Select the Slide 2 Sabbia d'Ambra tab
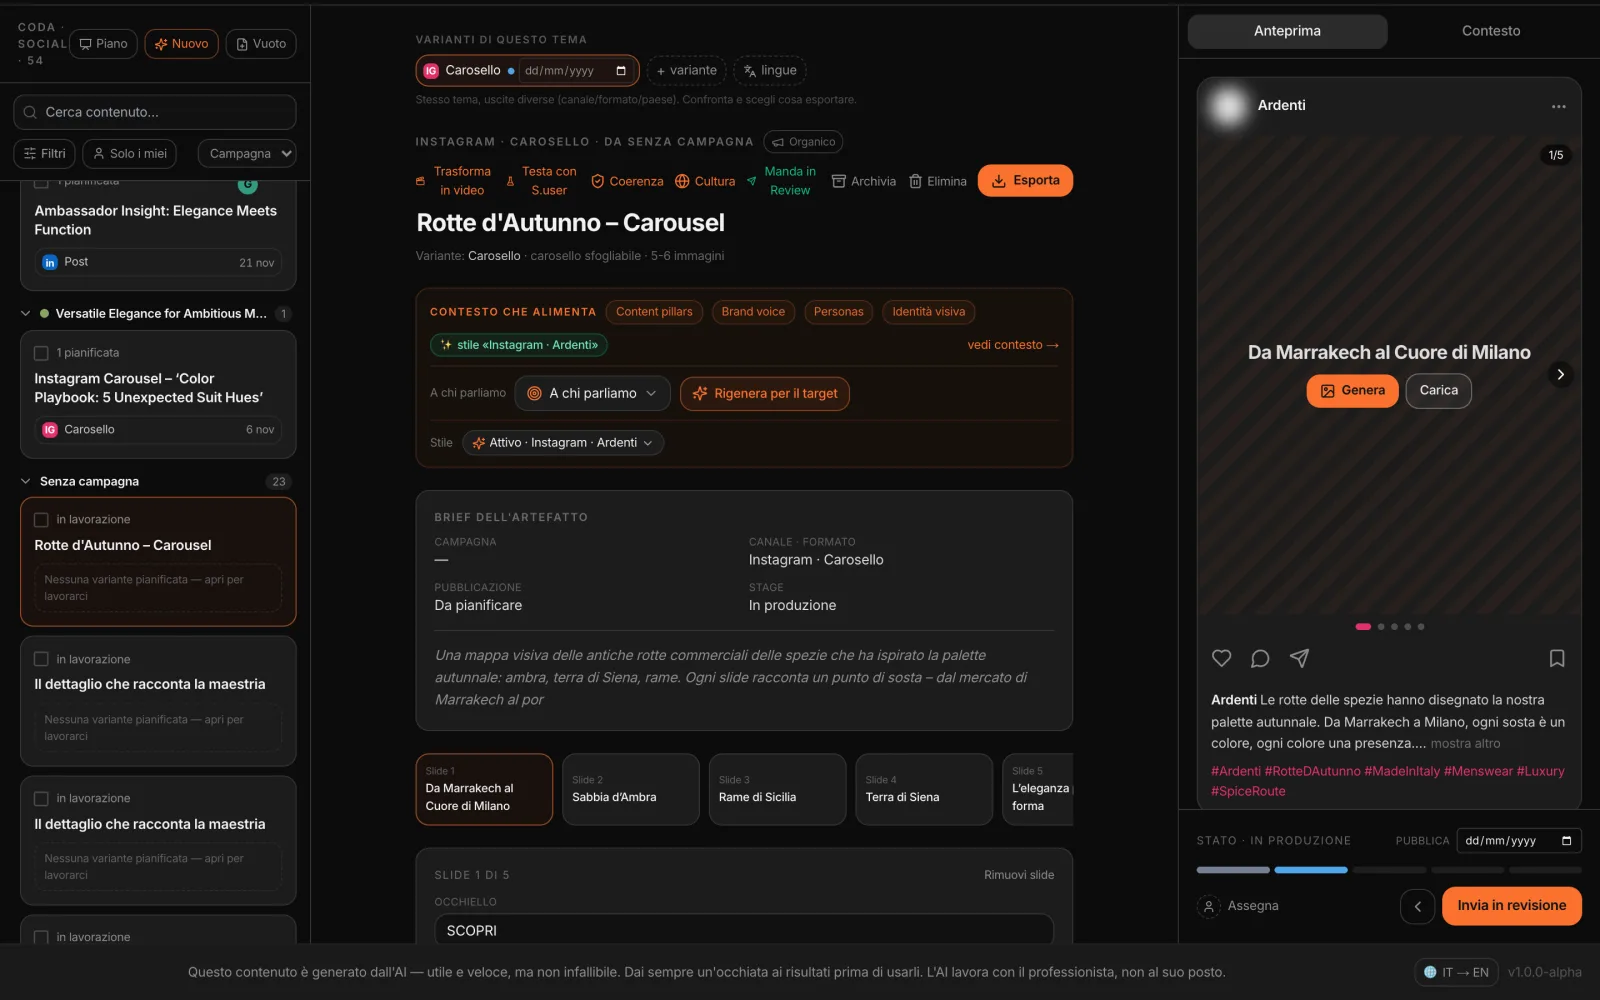 coord(630,789)
